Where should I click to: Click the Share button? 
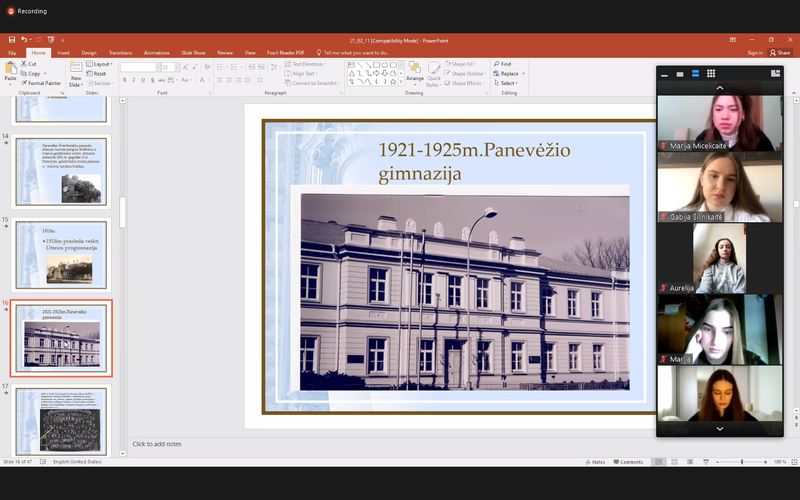(x=780, y=52)
